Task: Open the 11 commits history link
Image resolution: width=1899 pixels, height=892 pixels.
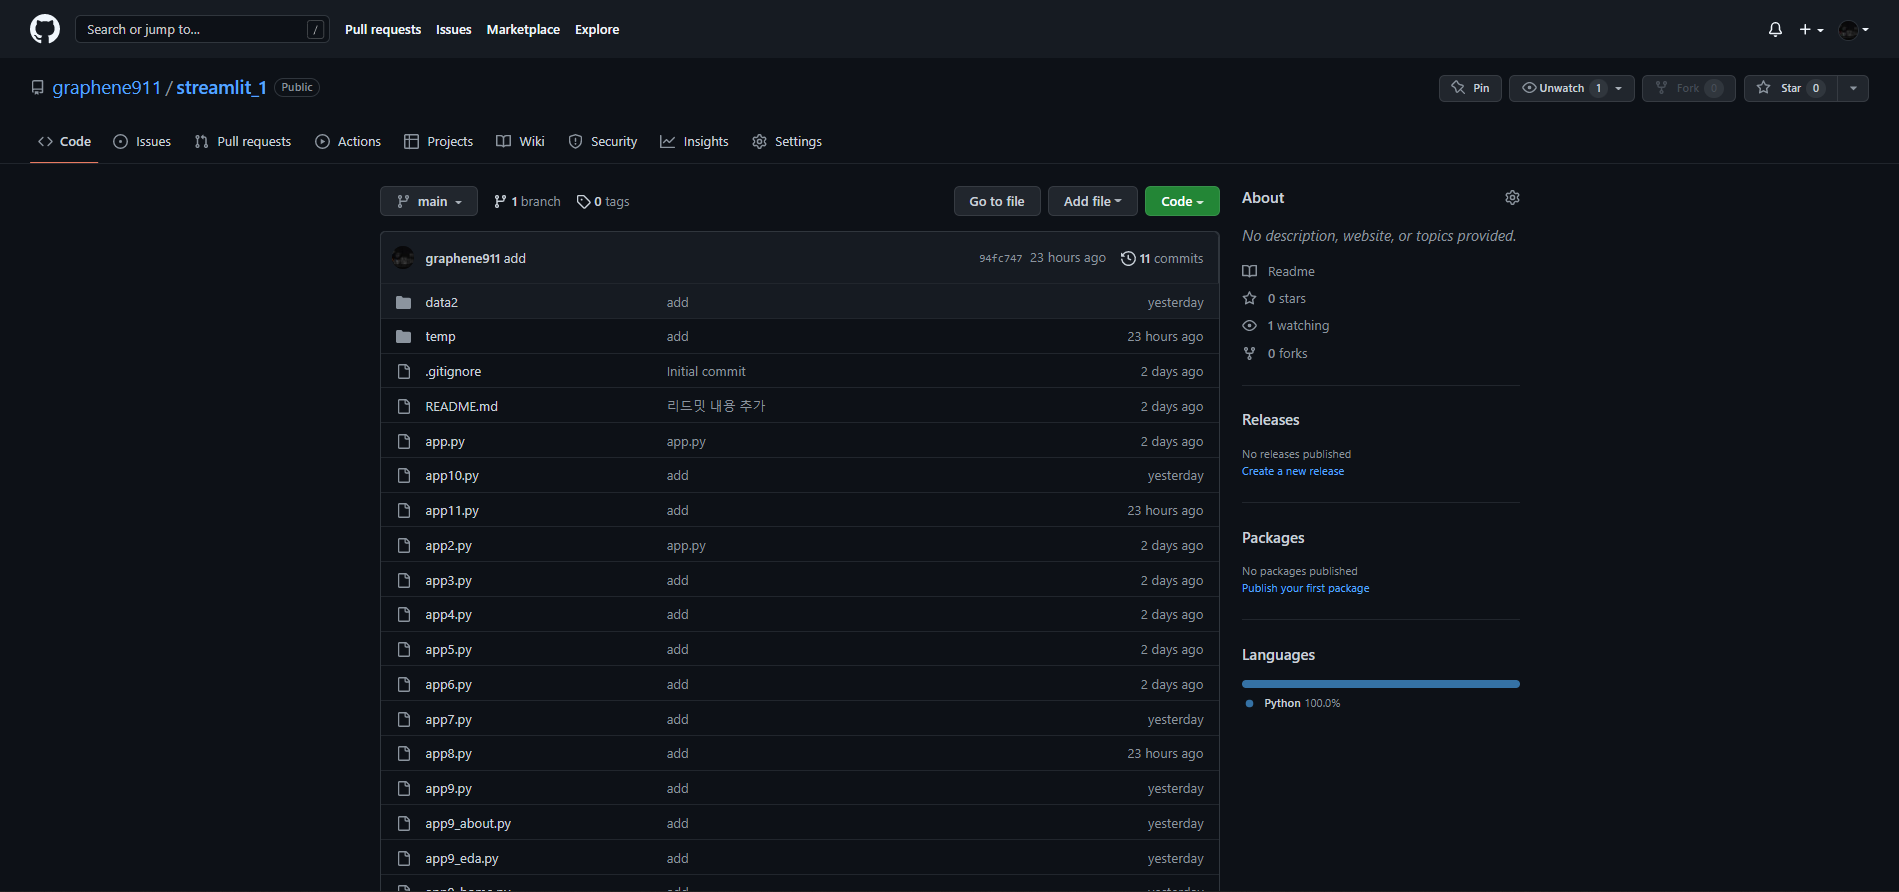Action: (x=1162, y=258)
